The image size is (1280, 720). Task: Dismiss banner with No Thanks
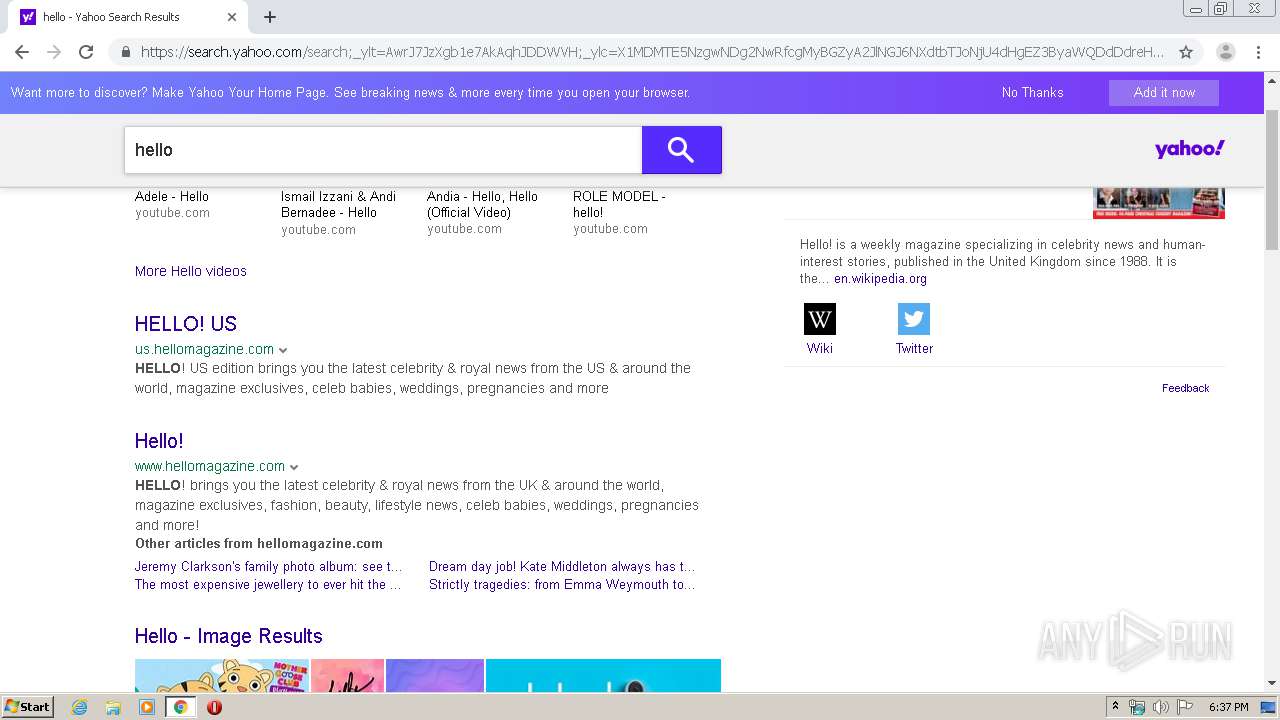1032,92
